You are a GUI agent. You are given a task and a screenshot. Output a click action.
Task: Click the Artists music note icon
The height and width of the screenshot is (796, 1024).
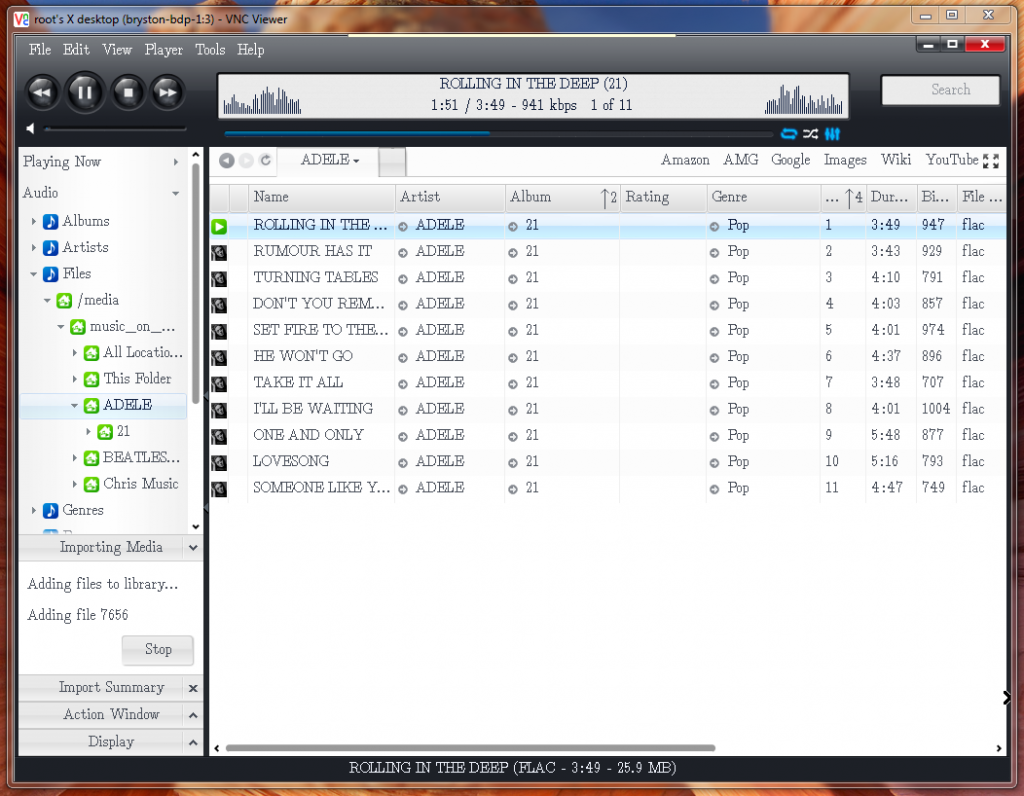tap(50, 247)
